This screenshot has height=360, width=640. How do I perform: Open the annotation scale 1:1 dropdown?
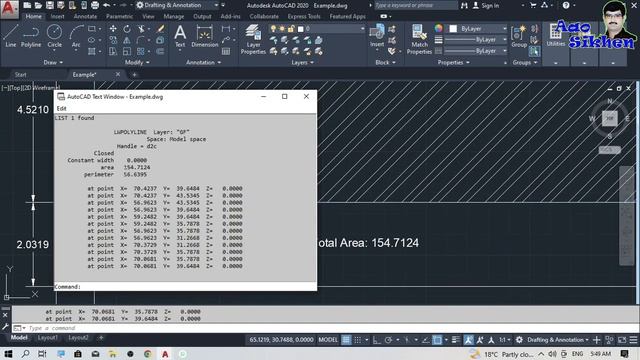(505, 340)
